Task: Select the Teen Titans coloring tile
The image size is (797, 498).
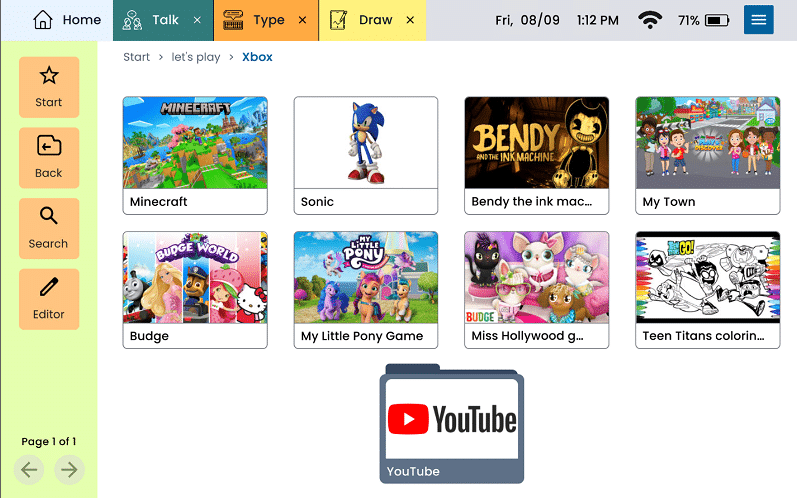Action: (707, 290)
